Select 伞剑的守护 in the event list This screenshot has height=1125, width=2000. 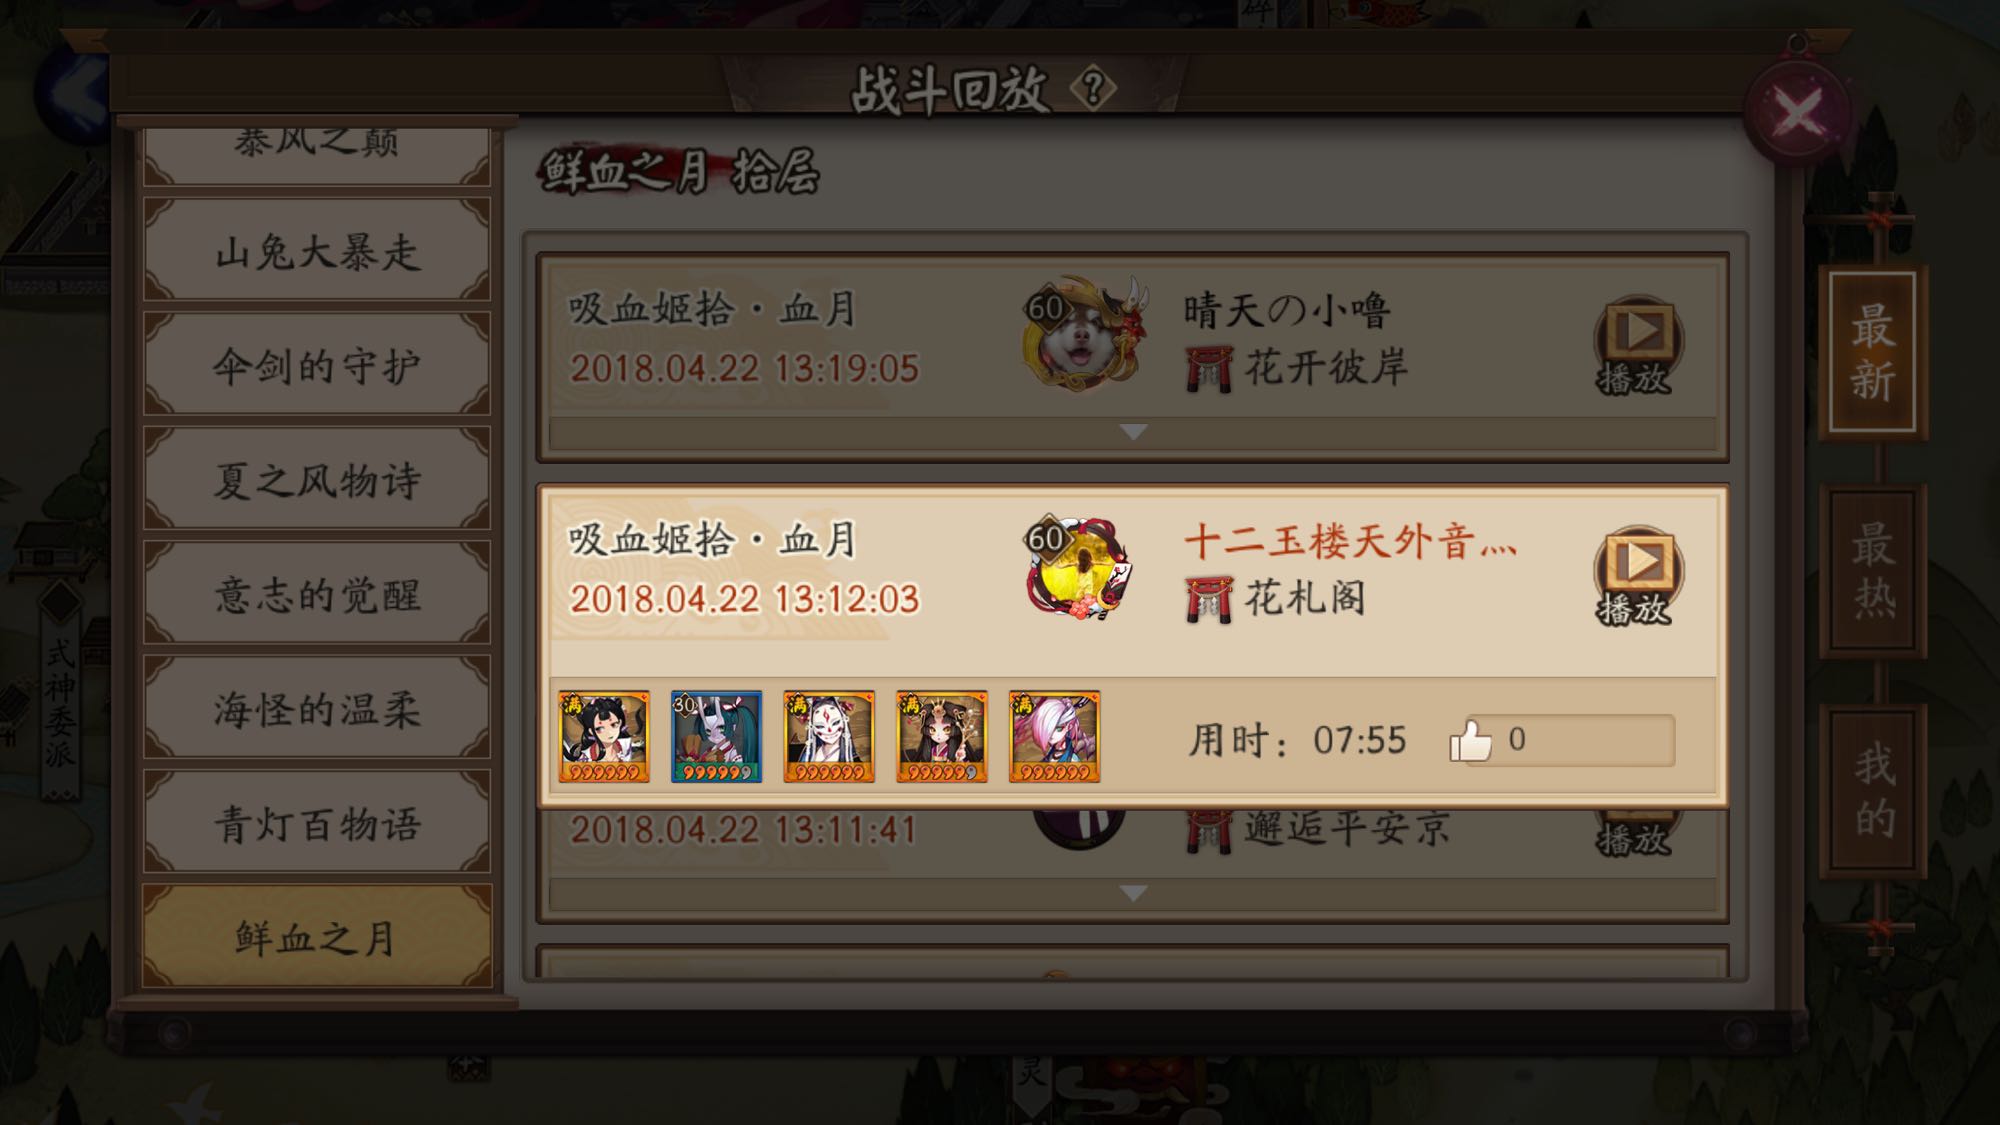pos(317,364)
